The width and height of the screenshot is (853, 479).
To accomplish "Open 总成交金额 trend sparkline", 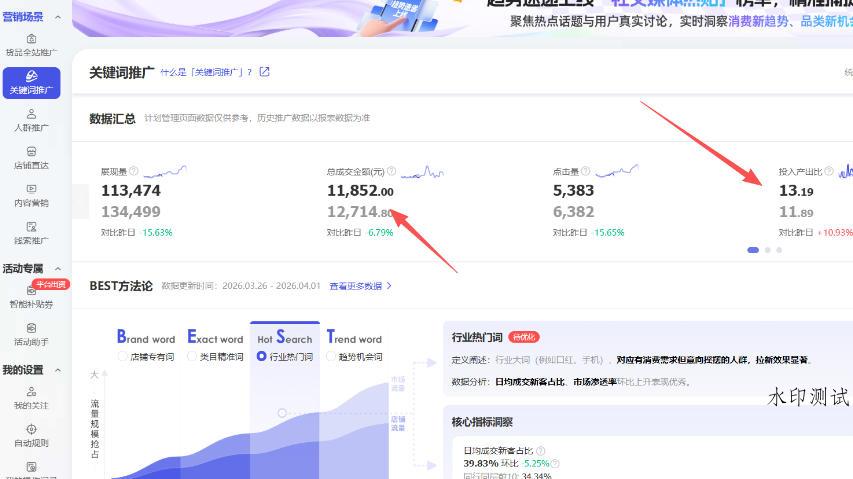I will (423, 172).
